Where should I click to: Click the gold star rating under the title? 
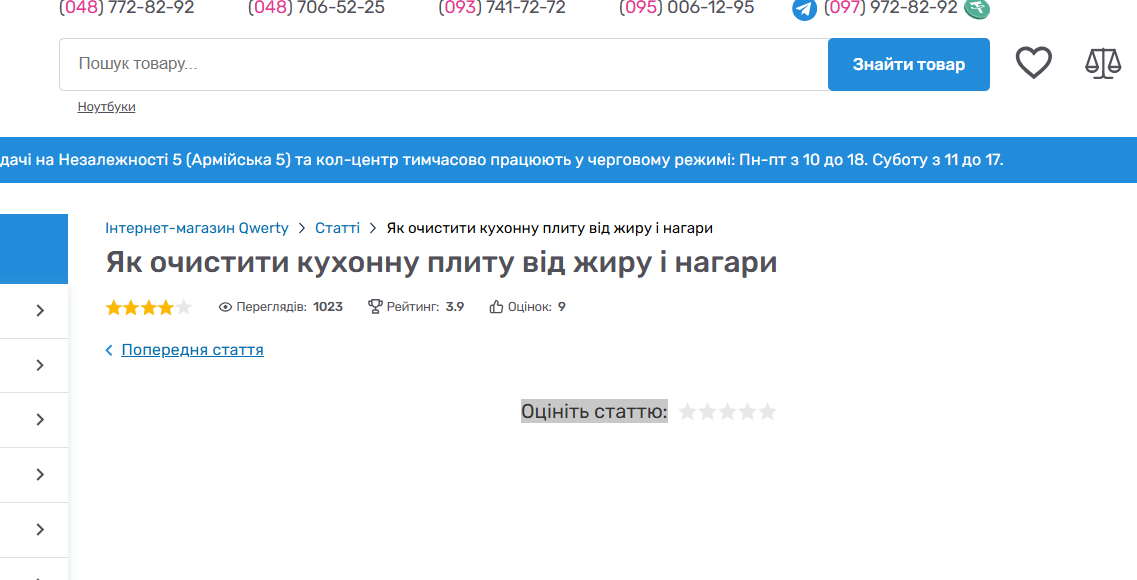click(x=149, y=307)
